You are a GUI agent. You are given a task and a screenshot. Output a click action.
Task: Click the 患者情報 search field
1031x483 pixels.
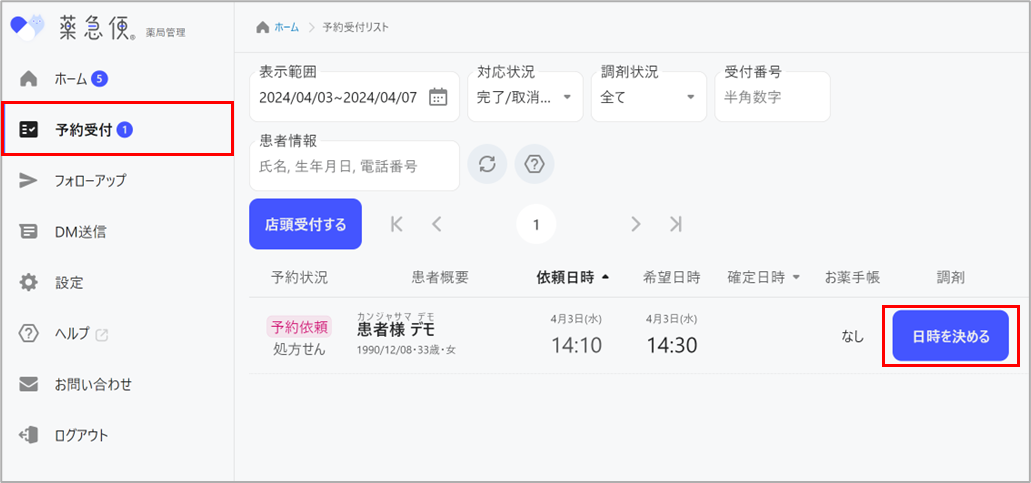point(353,166)
